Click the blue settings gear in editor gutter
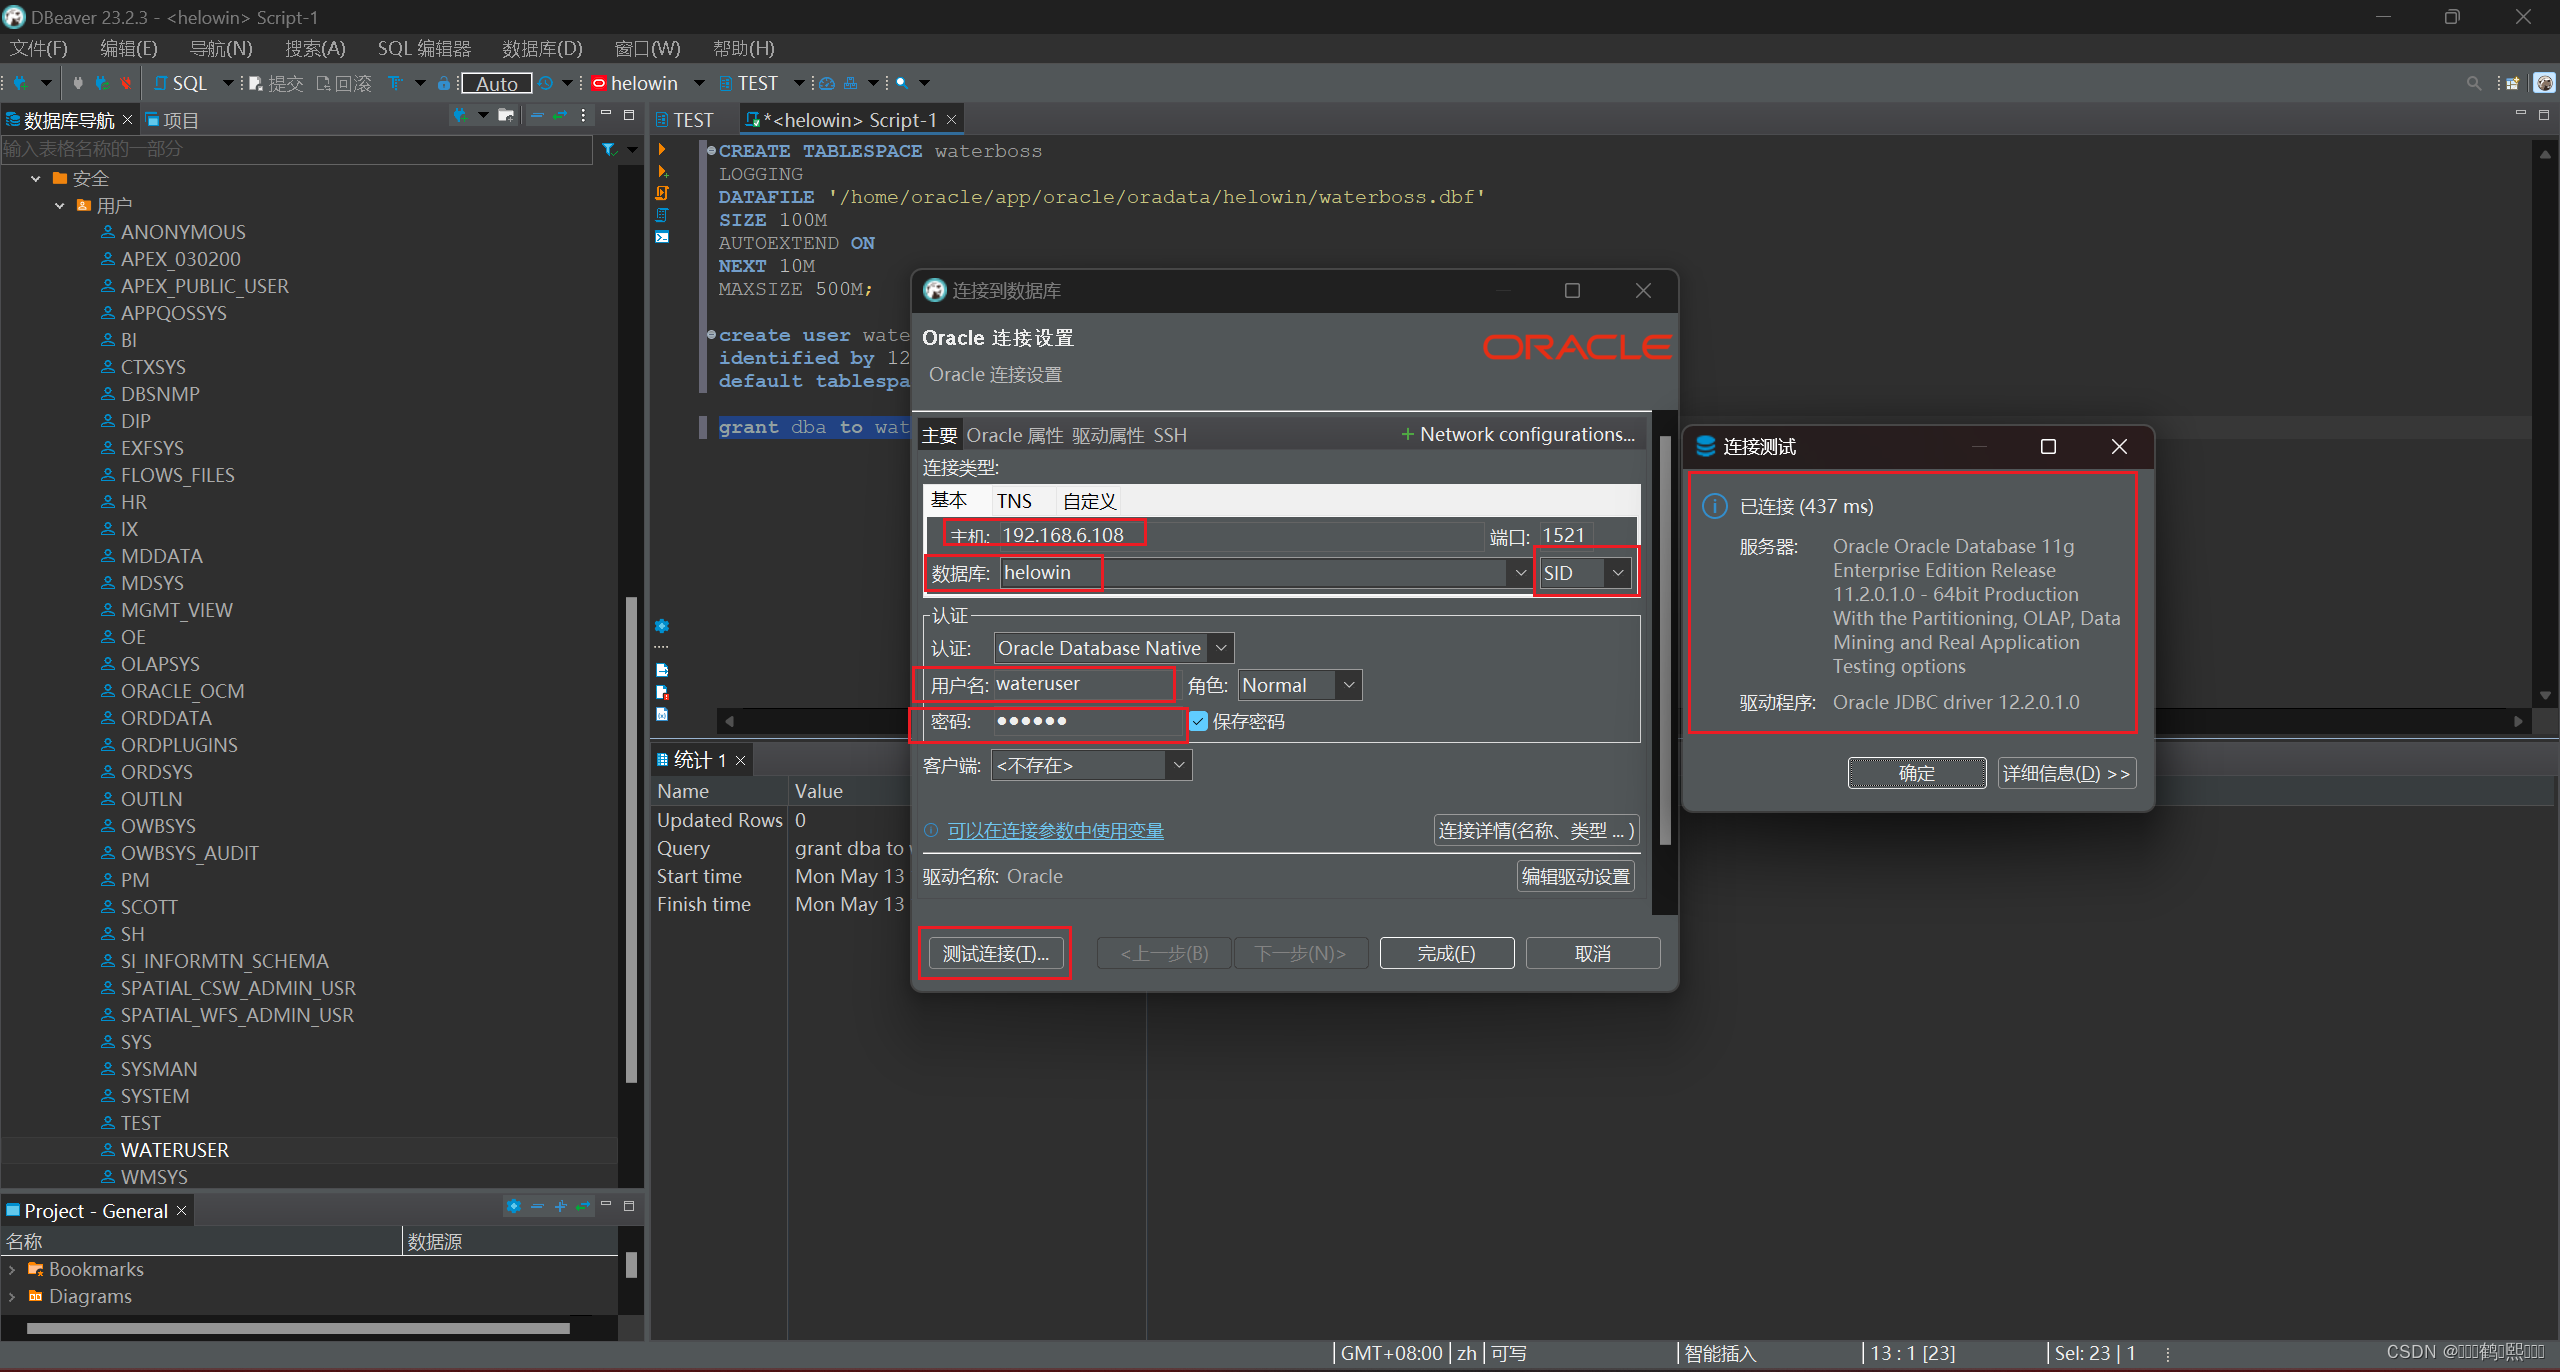Viewport: 2560px width, 1372px height. [x=662, y=626]
